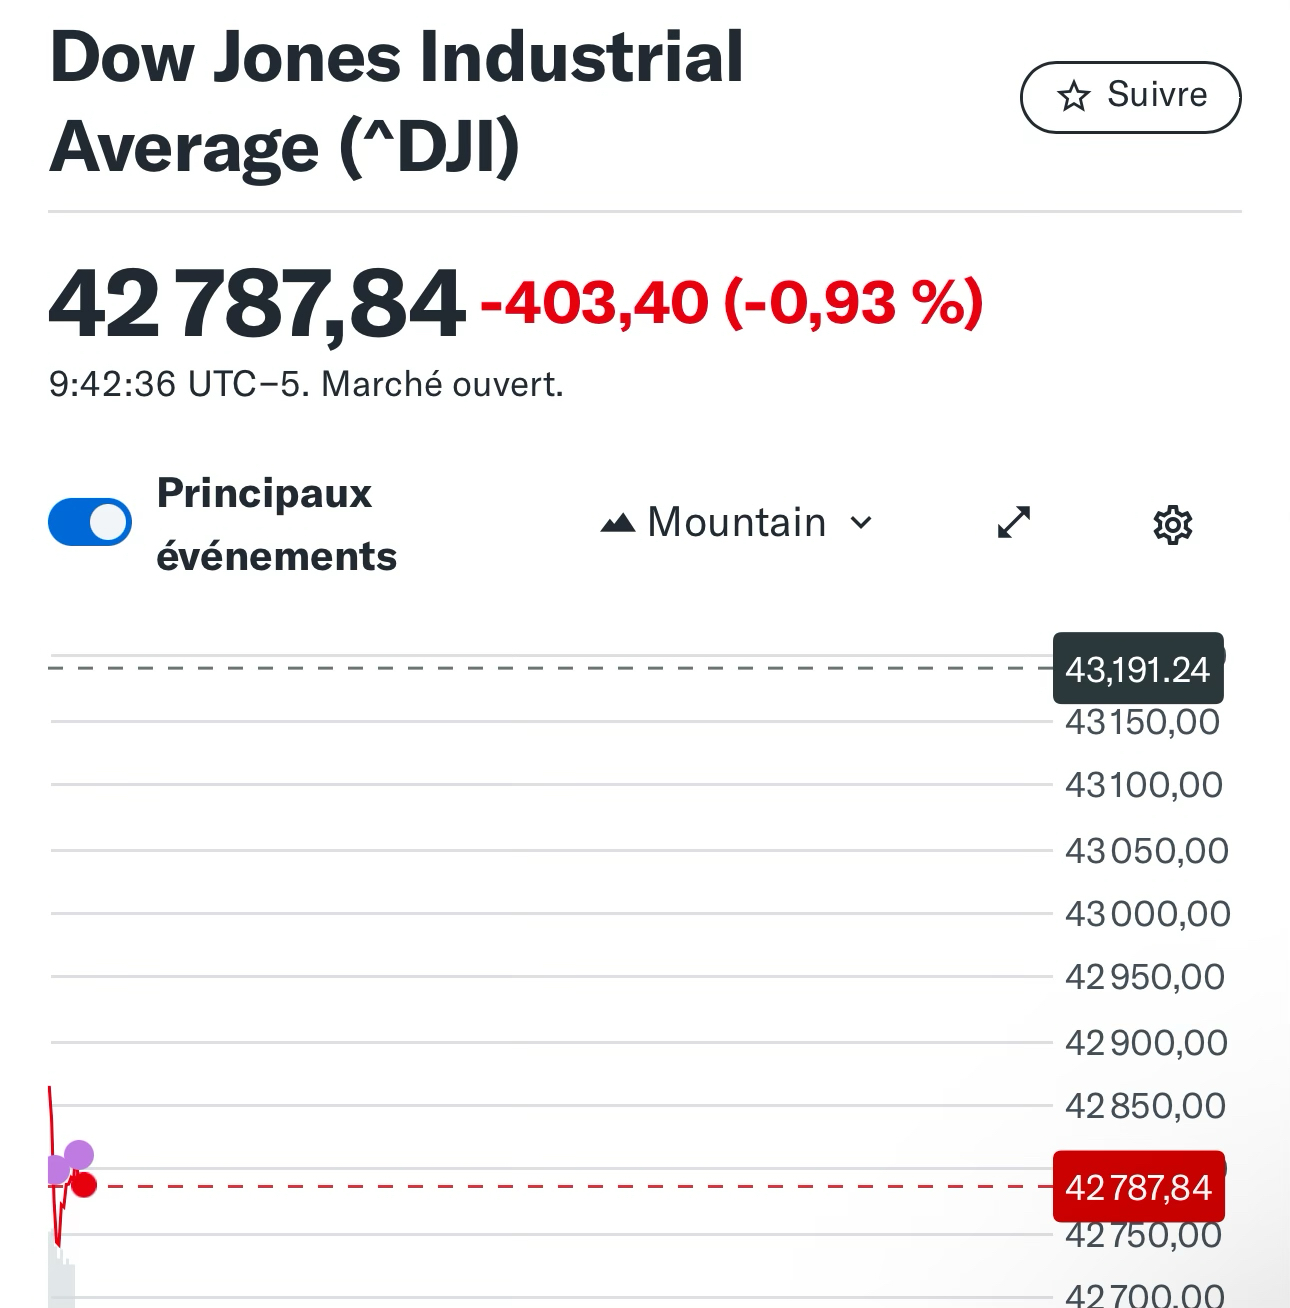
Task: Click the 43 000,00 axis label
Action: coord(1147,914)
